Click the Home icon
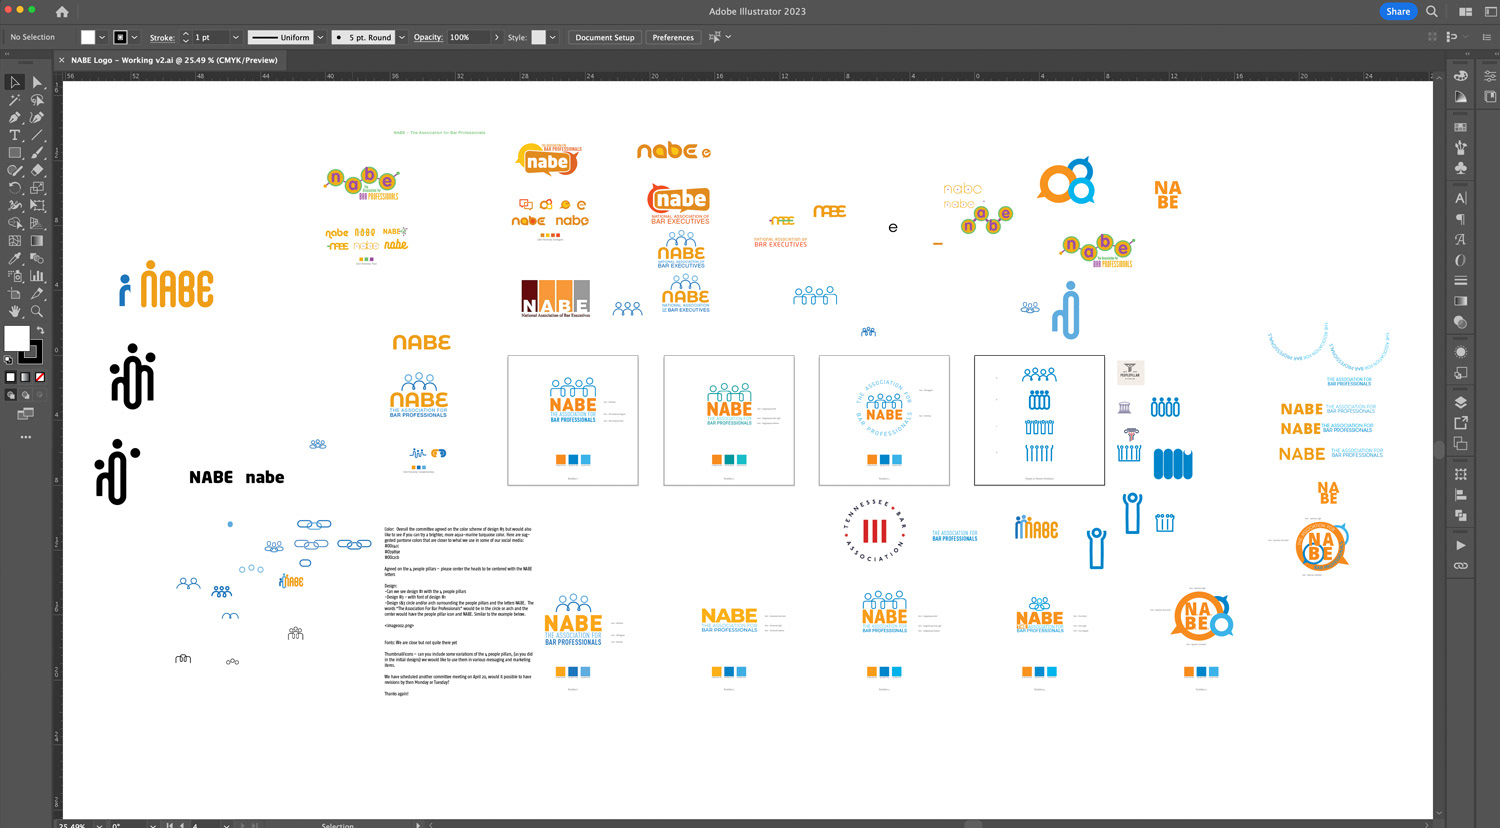Image resolution: width=1500 pixels, height=828 pixels. [x=62, y=12]
